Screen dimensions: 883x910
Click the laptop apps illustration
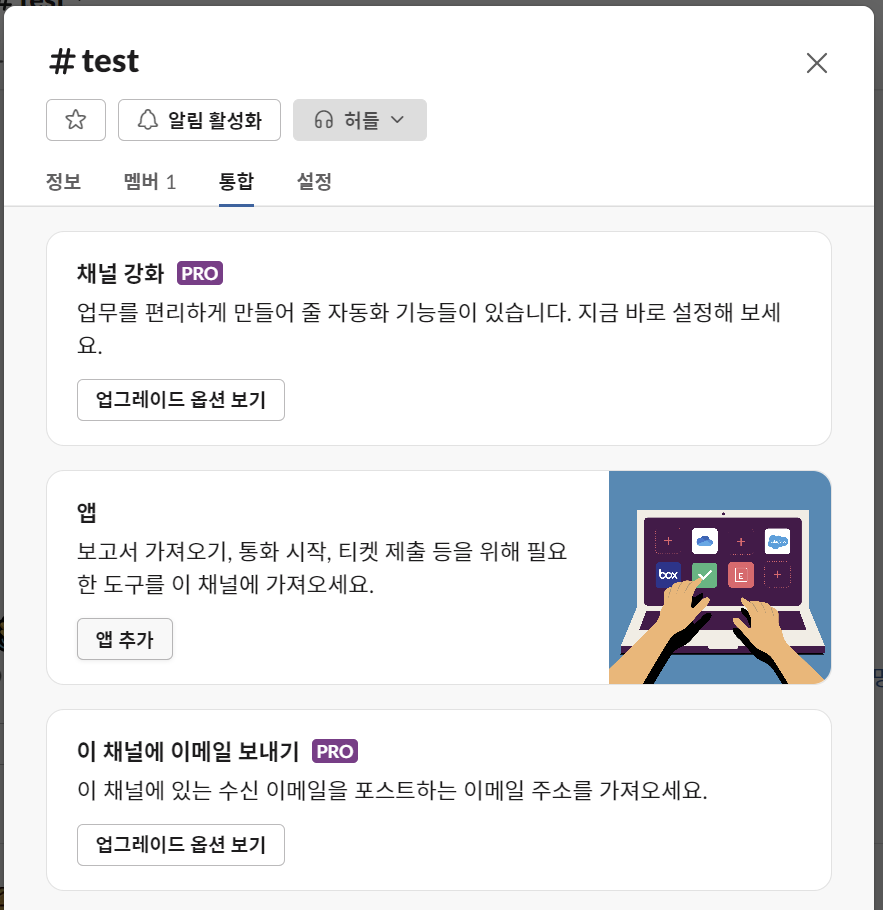(x=720, y=577)
